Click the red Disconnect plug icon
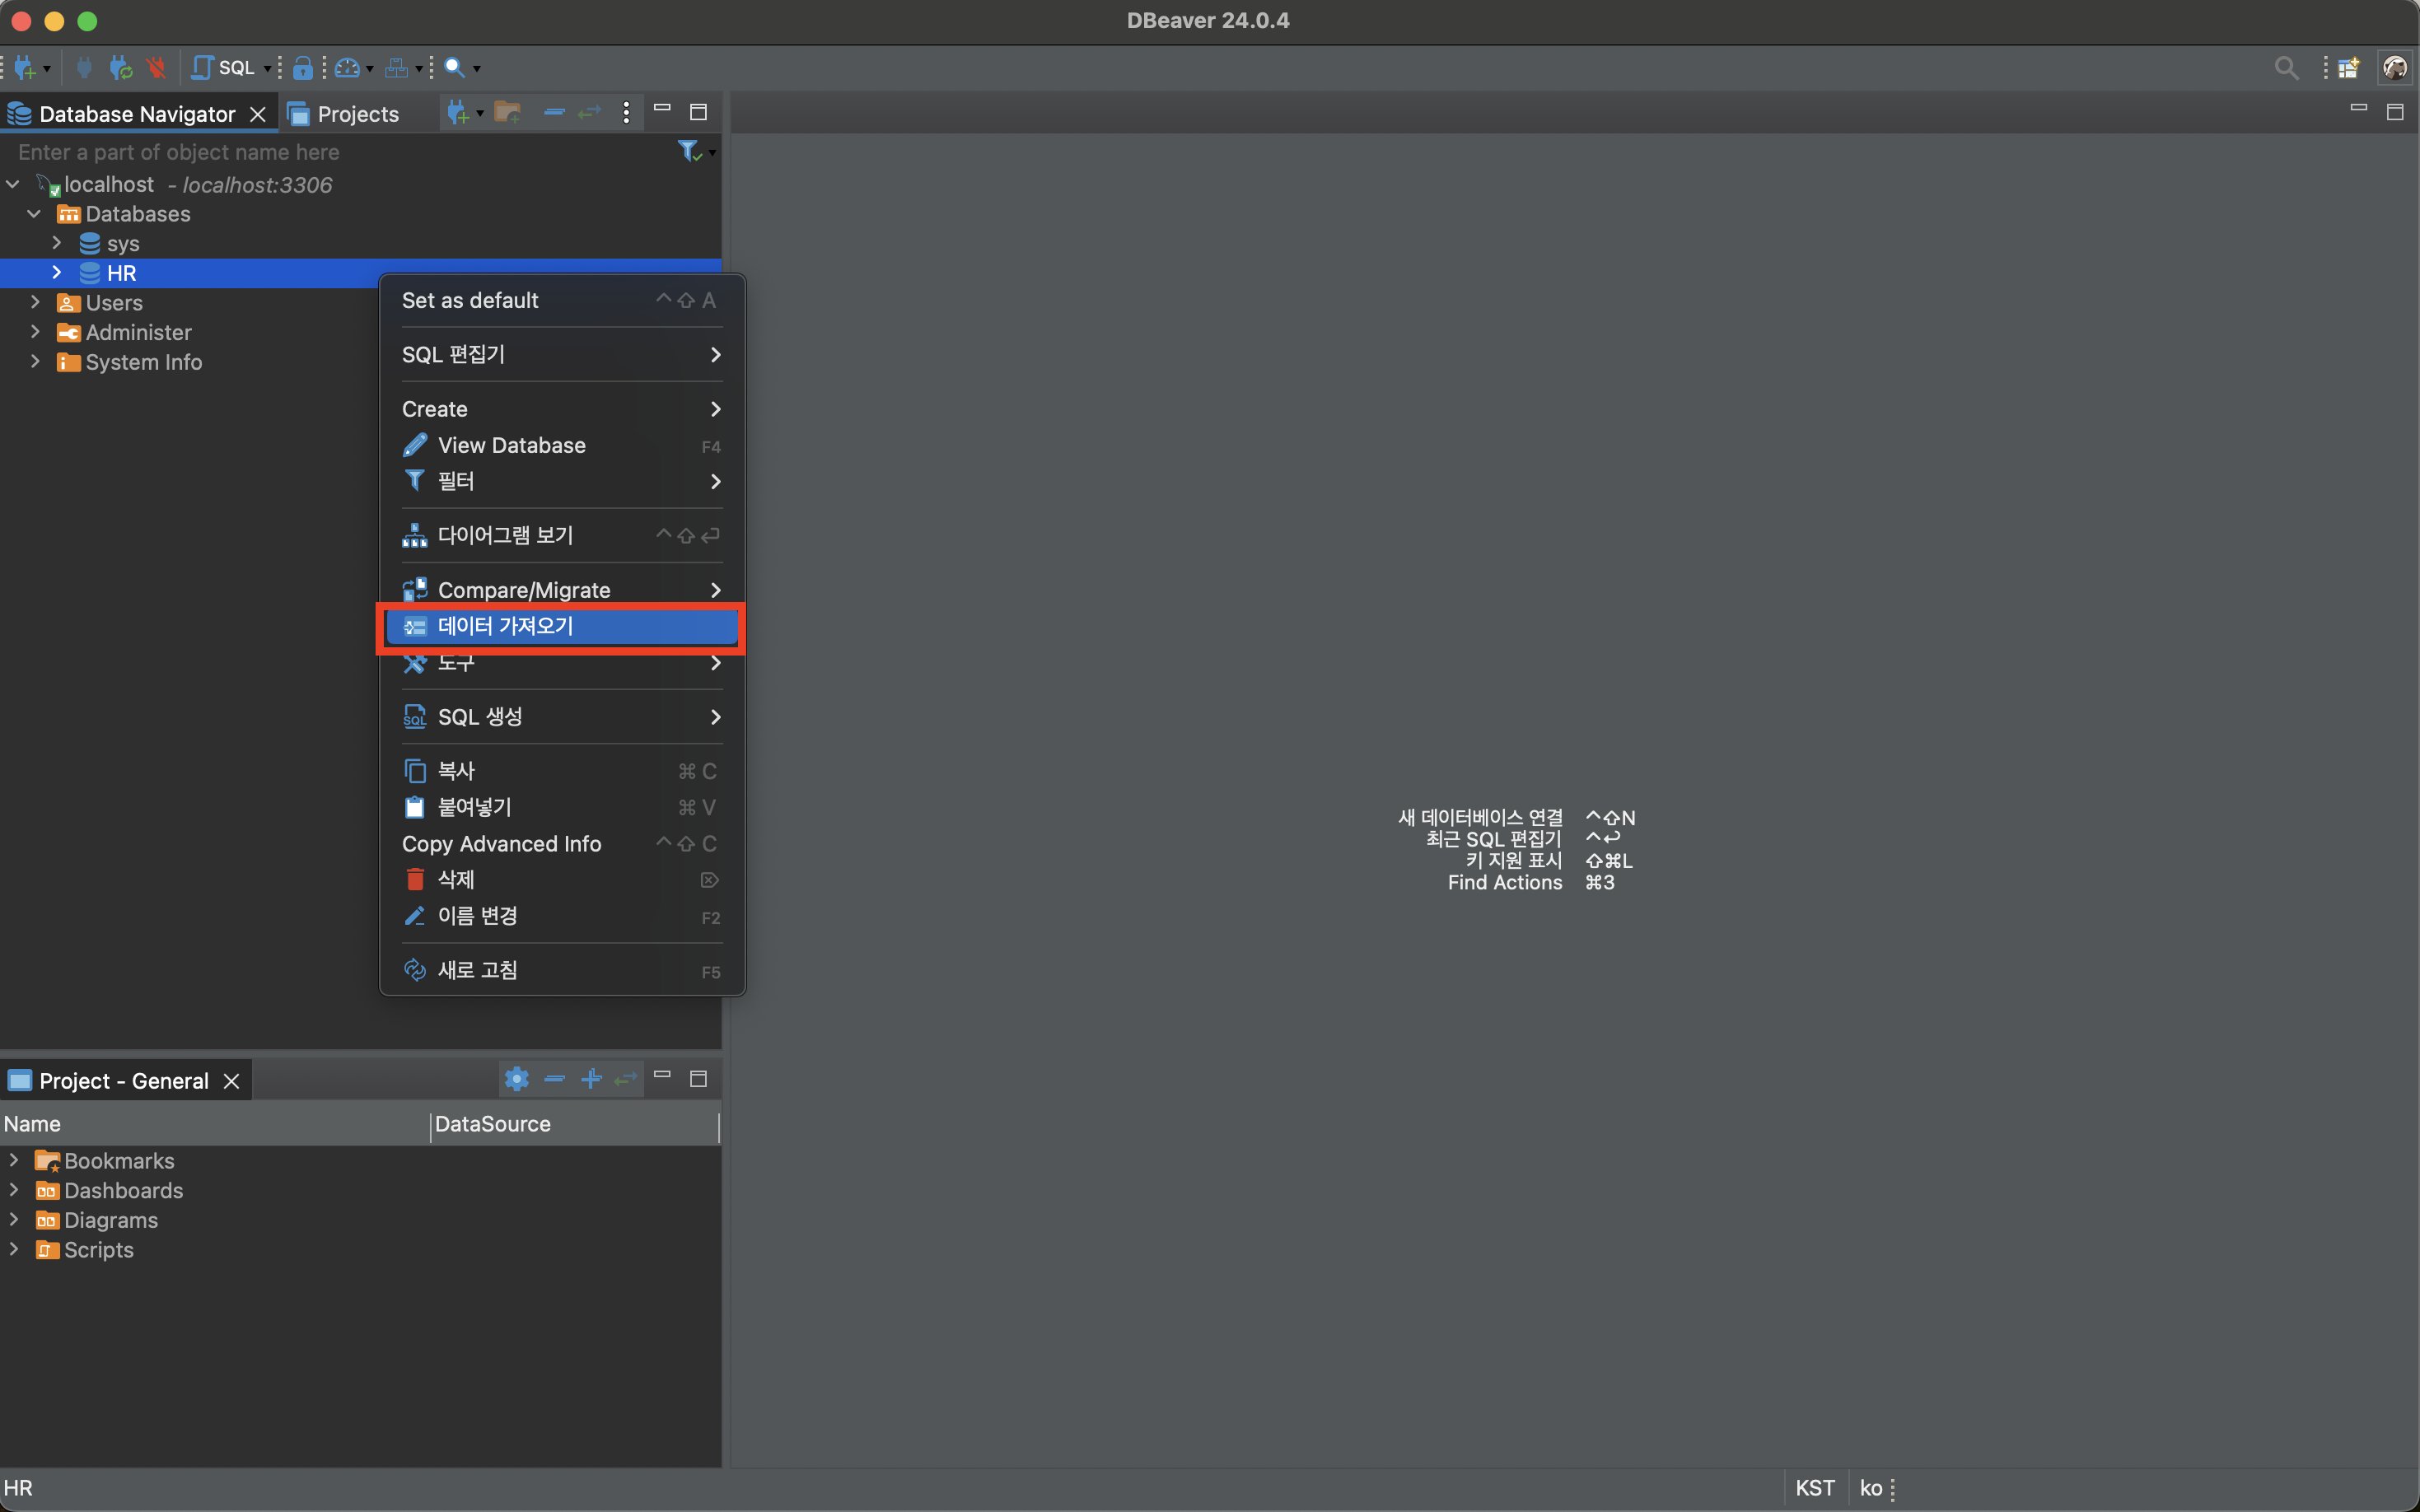2420x1512 pixels. [x=155, y=67]
